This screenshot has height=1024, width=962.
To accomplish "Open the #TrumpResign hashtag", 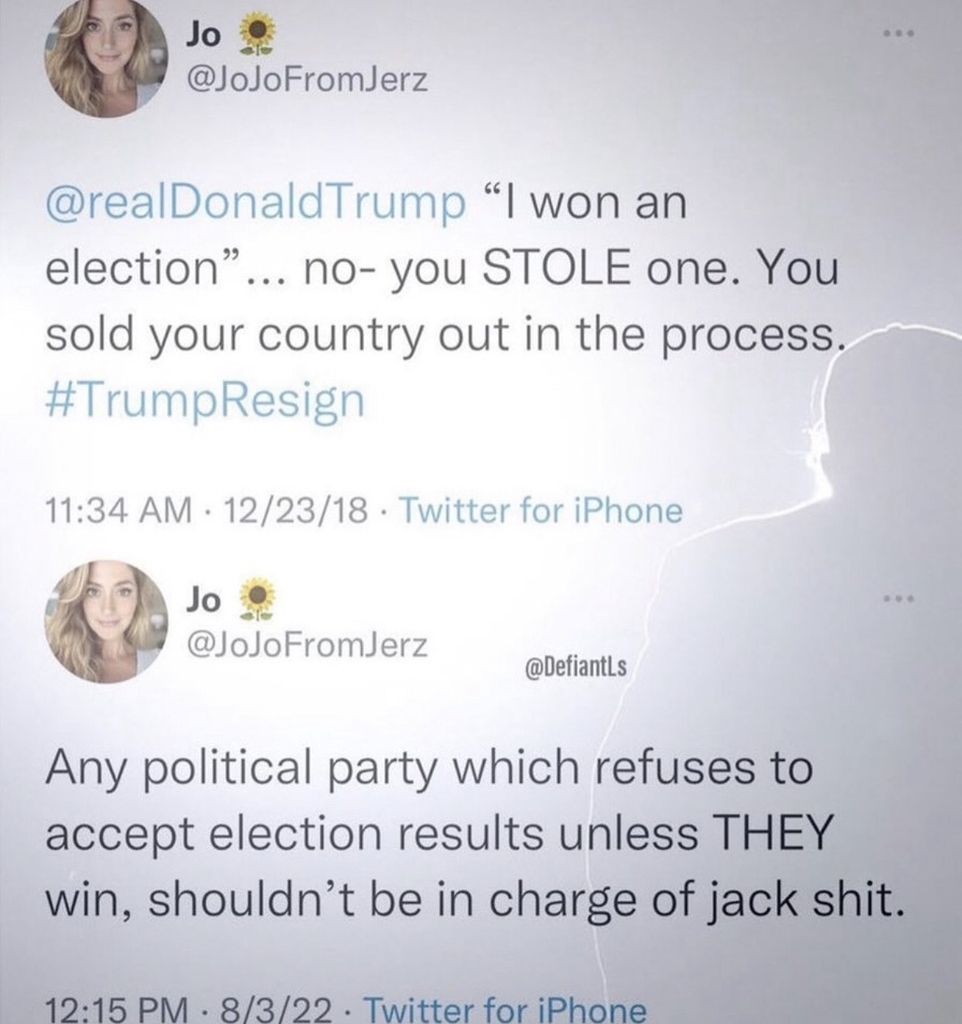I will click(204, 401).
